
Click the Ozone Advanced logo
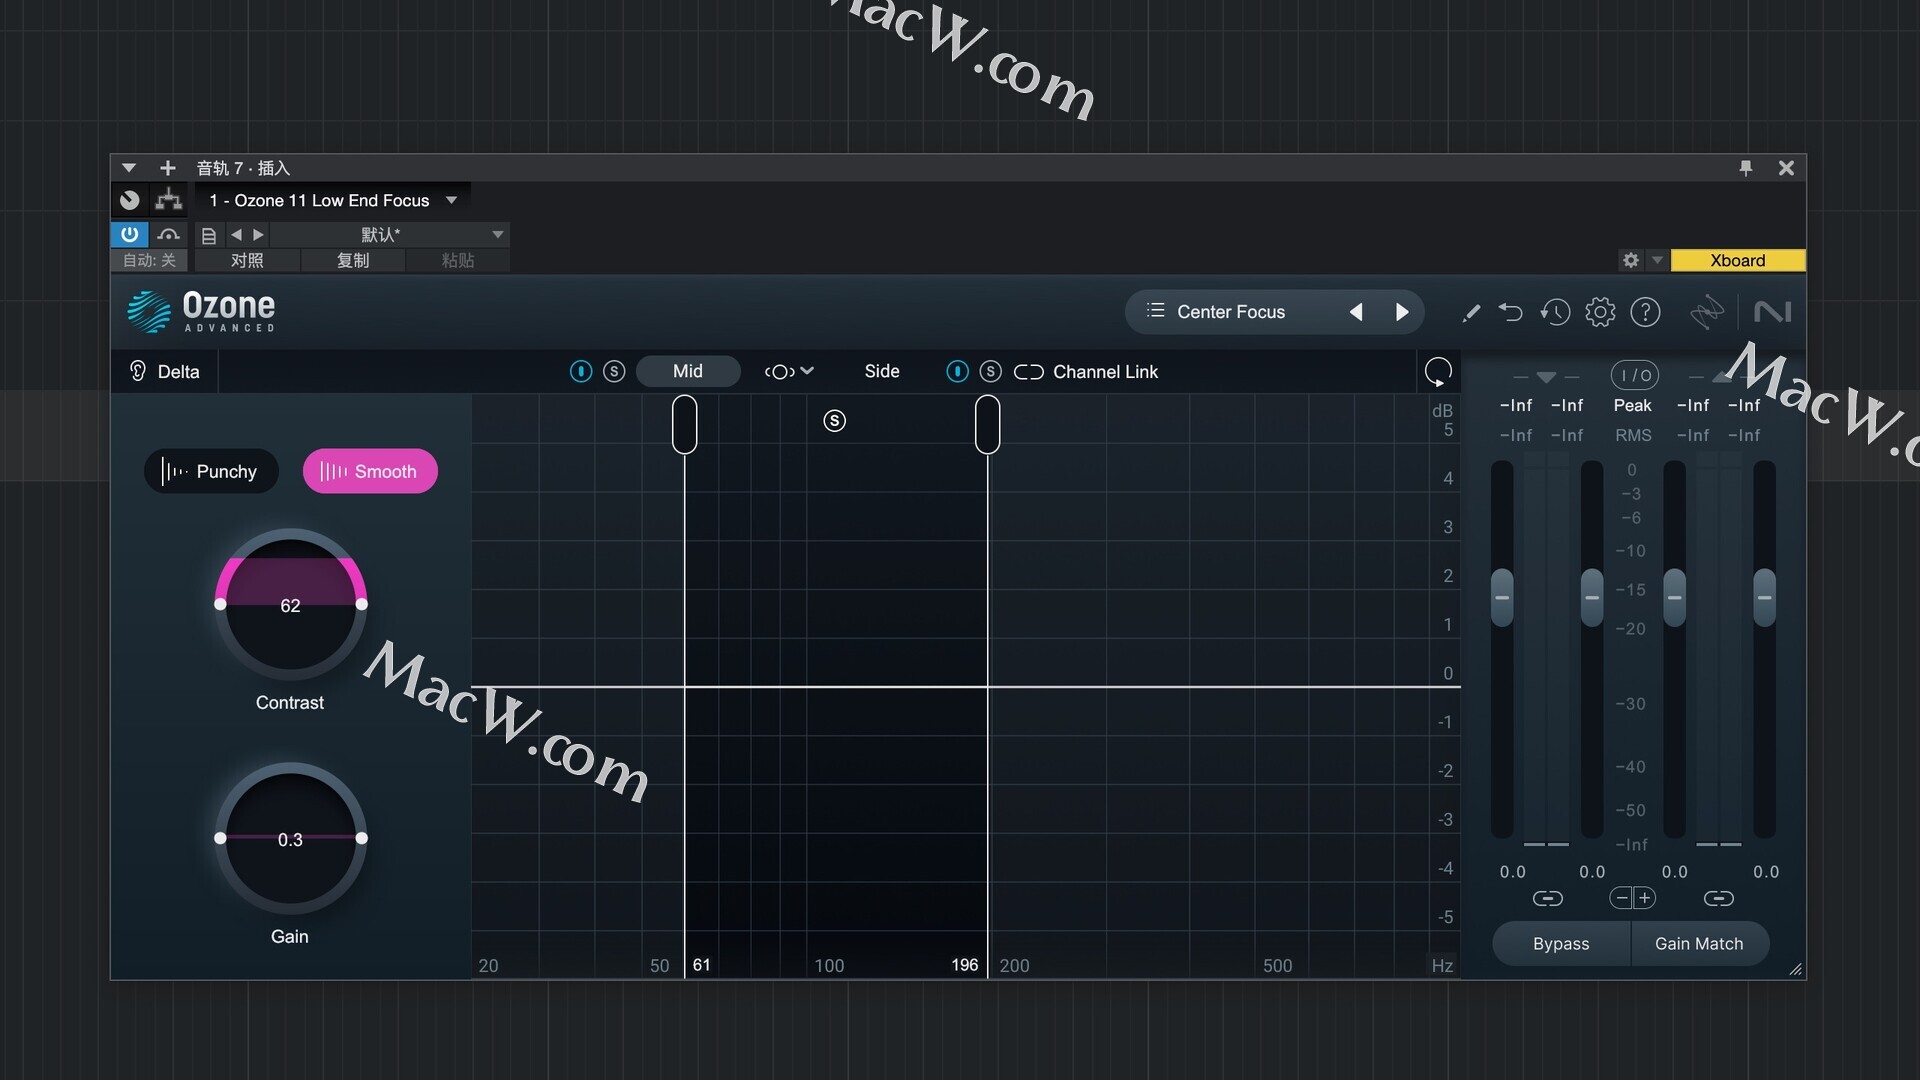pyautogui.click(x=201, y=311)
